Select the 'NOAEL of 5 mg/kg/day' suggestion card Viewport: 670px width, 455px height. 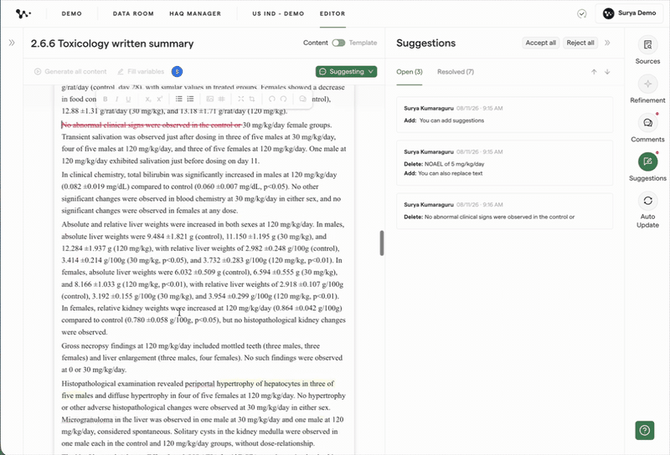(x=505, y=163)
